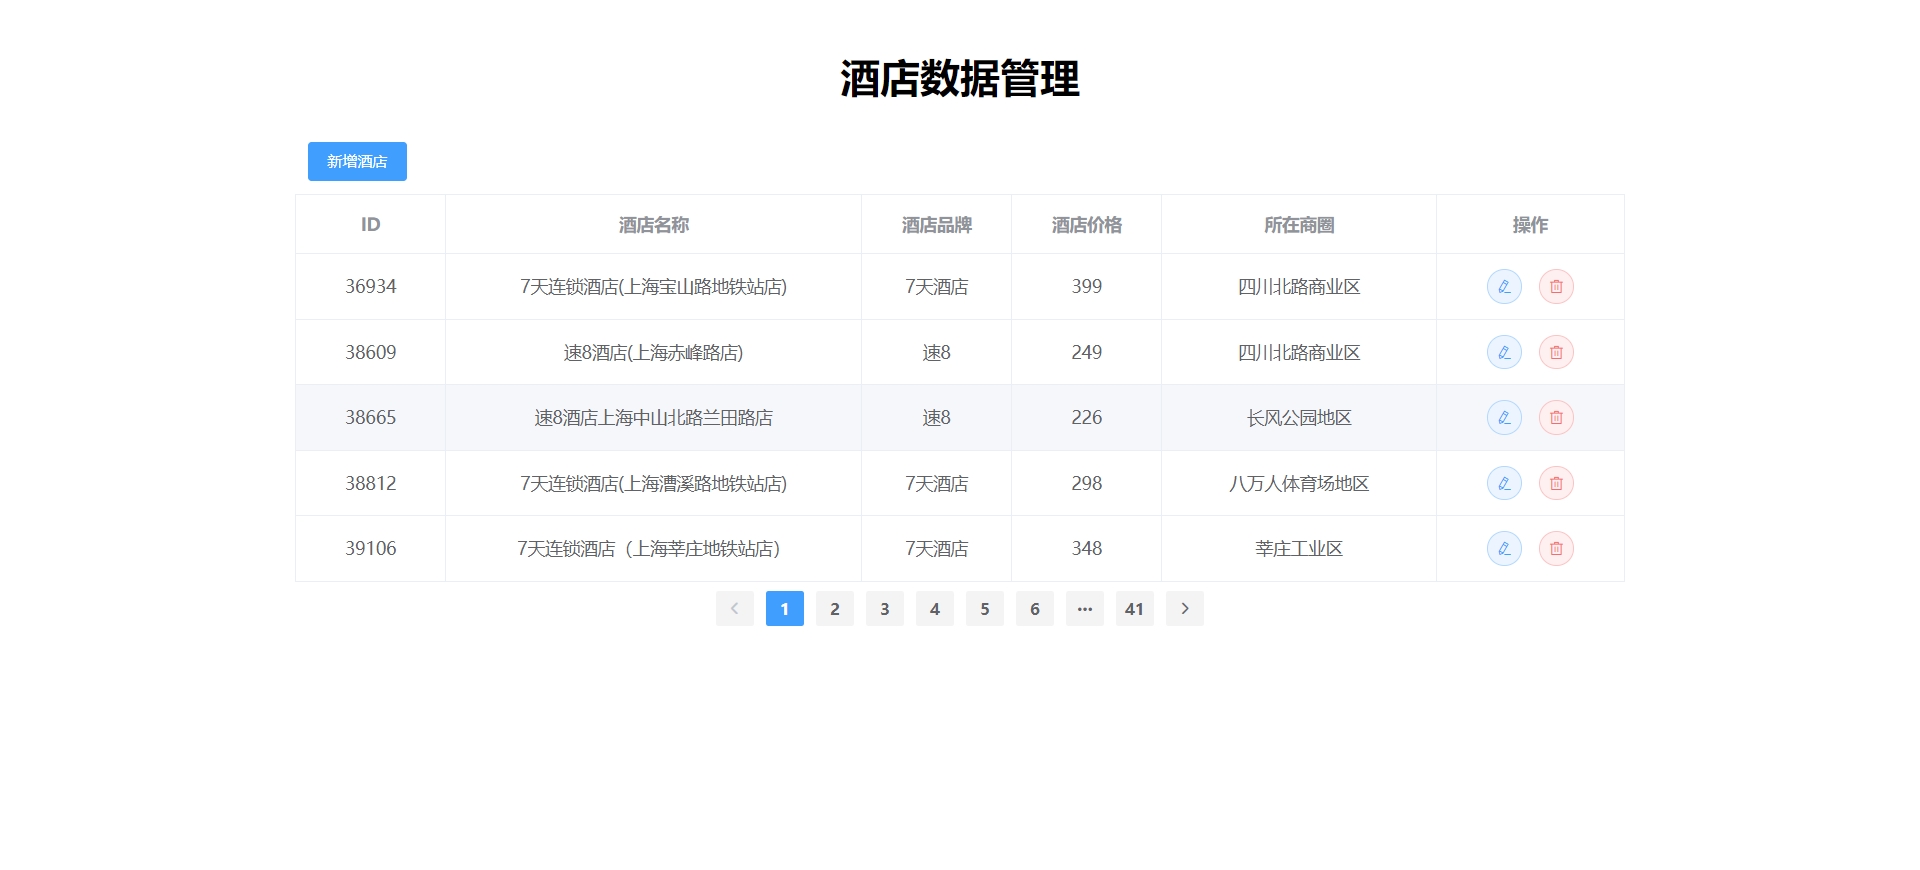Click pencil icon in row 39106
This screenshot has width=1920, height=870.
[x=1504, y=549]
